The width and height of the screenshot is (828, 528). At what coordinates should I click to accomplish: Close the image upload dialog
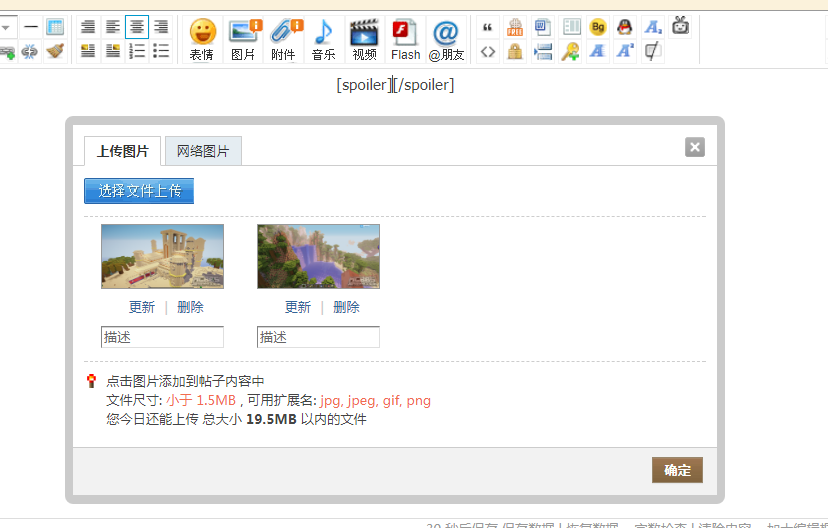click(x=694, y=147)
